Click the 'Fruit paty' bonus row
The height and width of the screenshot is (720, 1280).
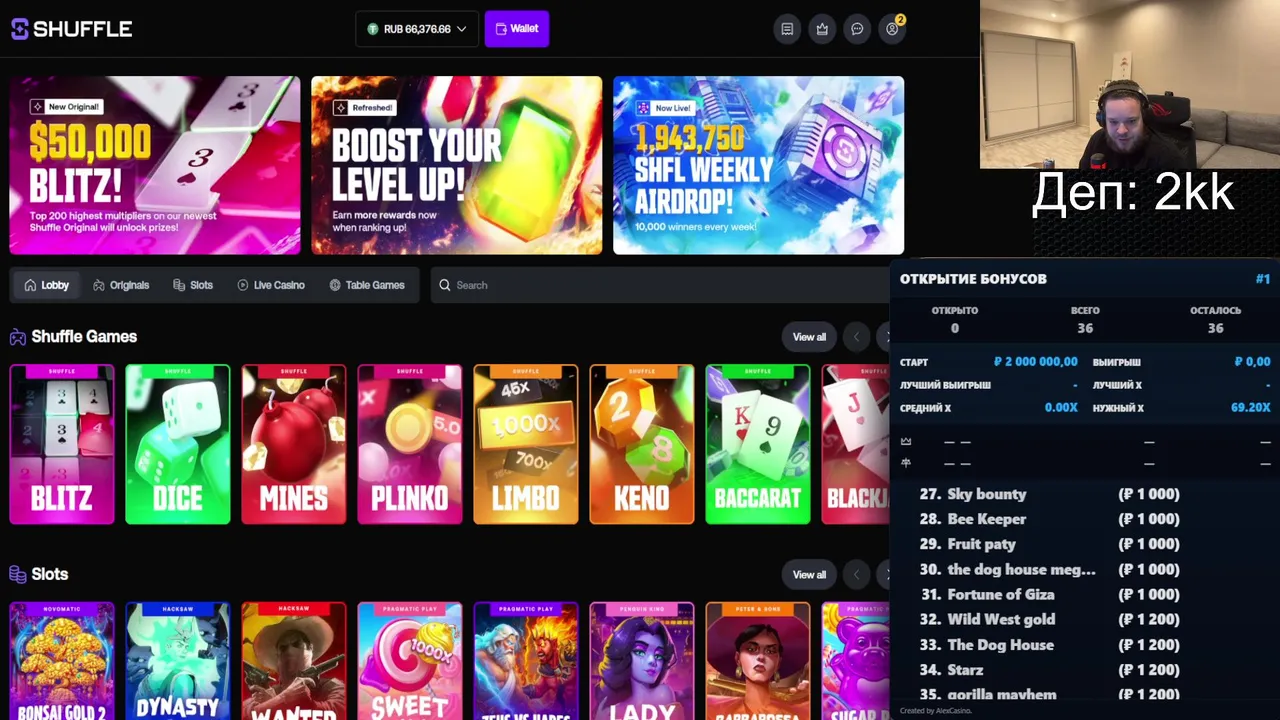pos(1050,544)
